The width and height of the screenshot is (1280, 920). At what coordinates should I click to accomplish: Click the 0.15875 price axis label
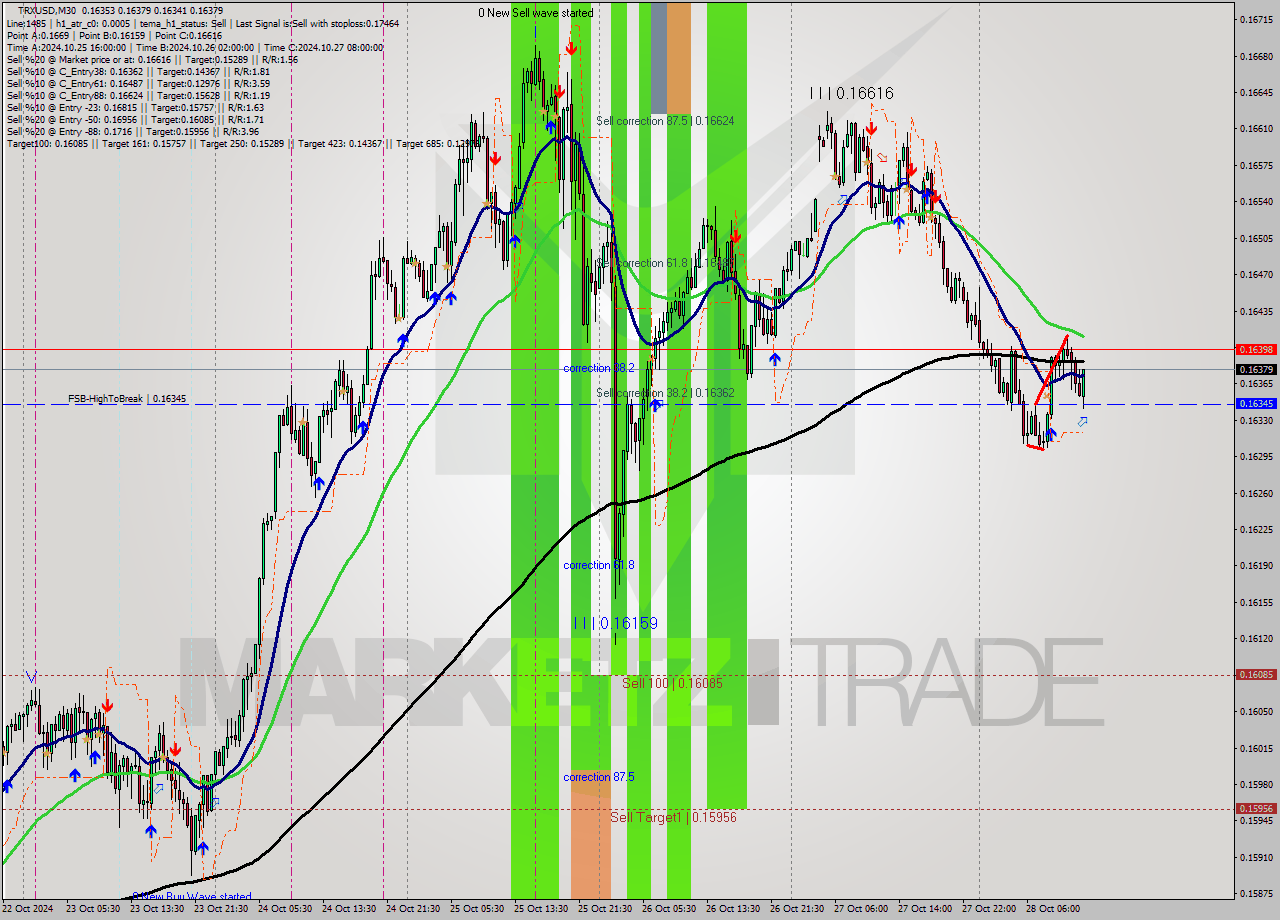1256,894
